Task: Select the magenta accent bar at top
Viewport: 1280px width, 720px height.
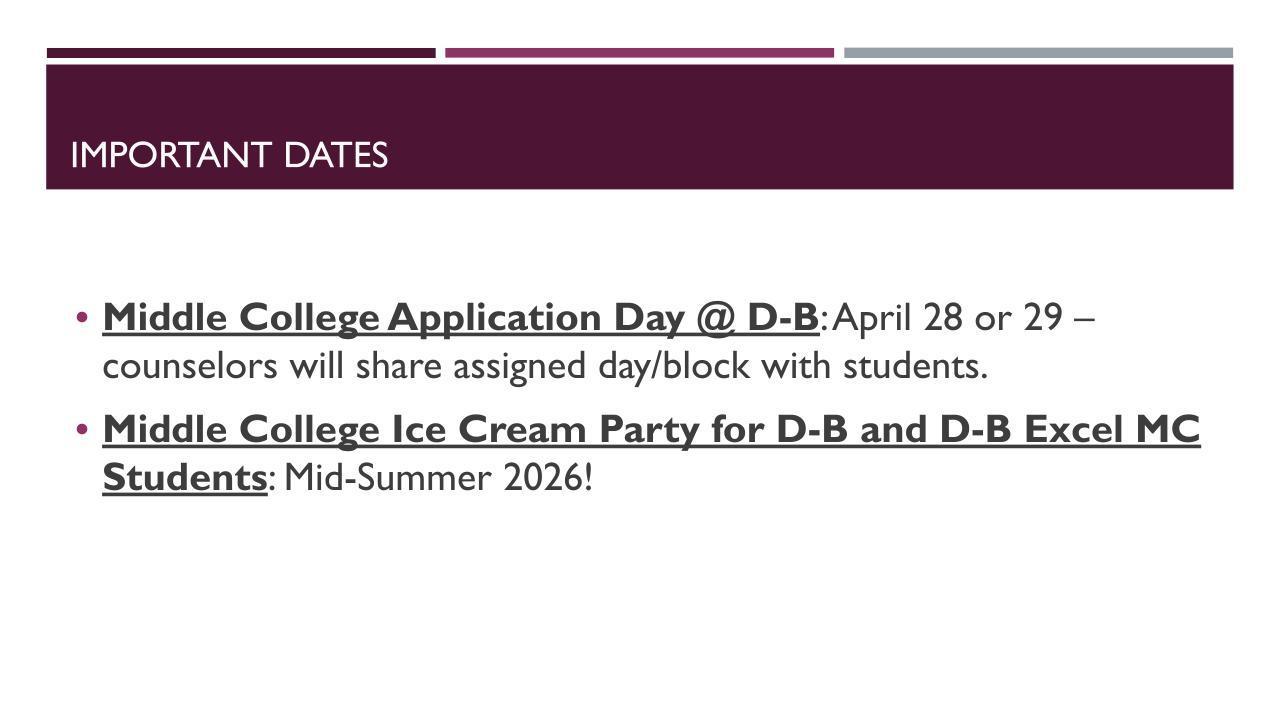Action: pos(639,53)
